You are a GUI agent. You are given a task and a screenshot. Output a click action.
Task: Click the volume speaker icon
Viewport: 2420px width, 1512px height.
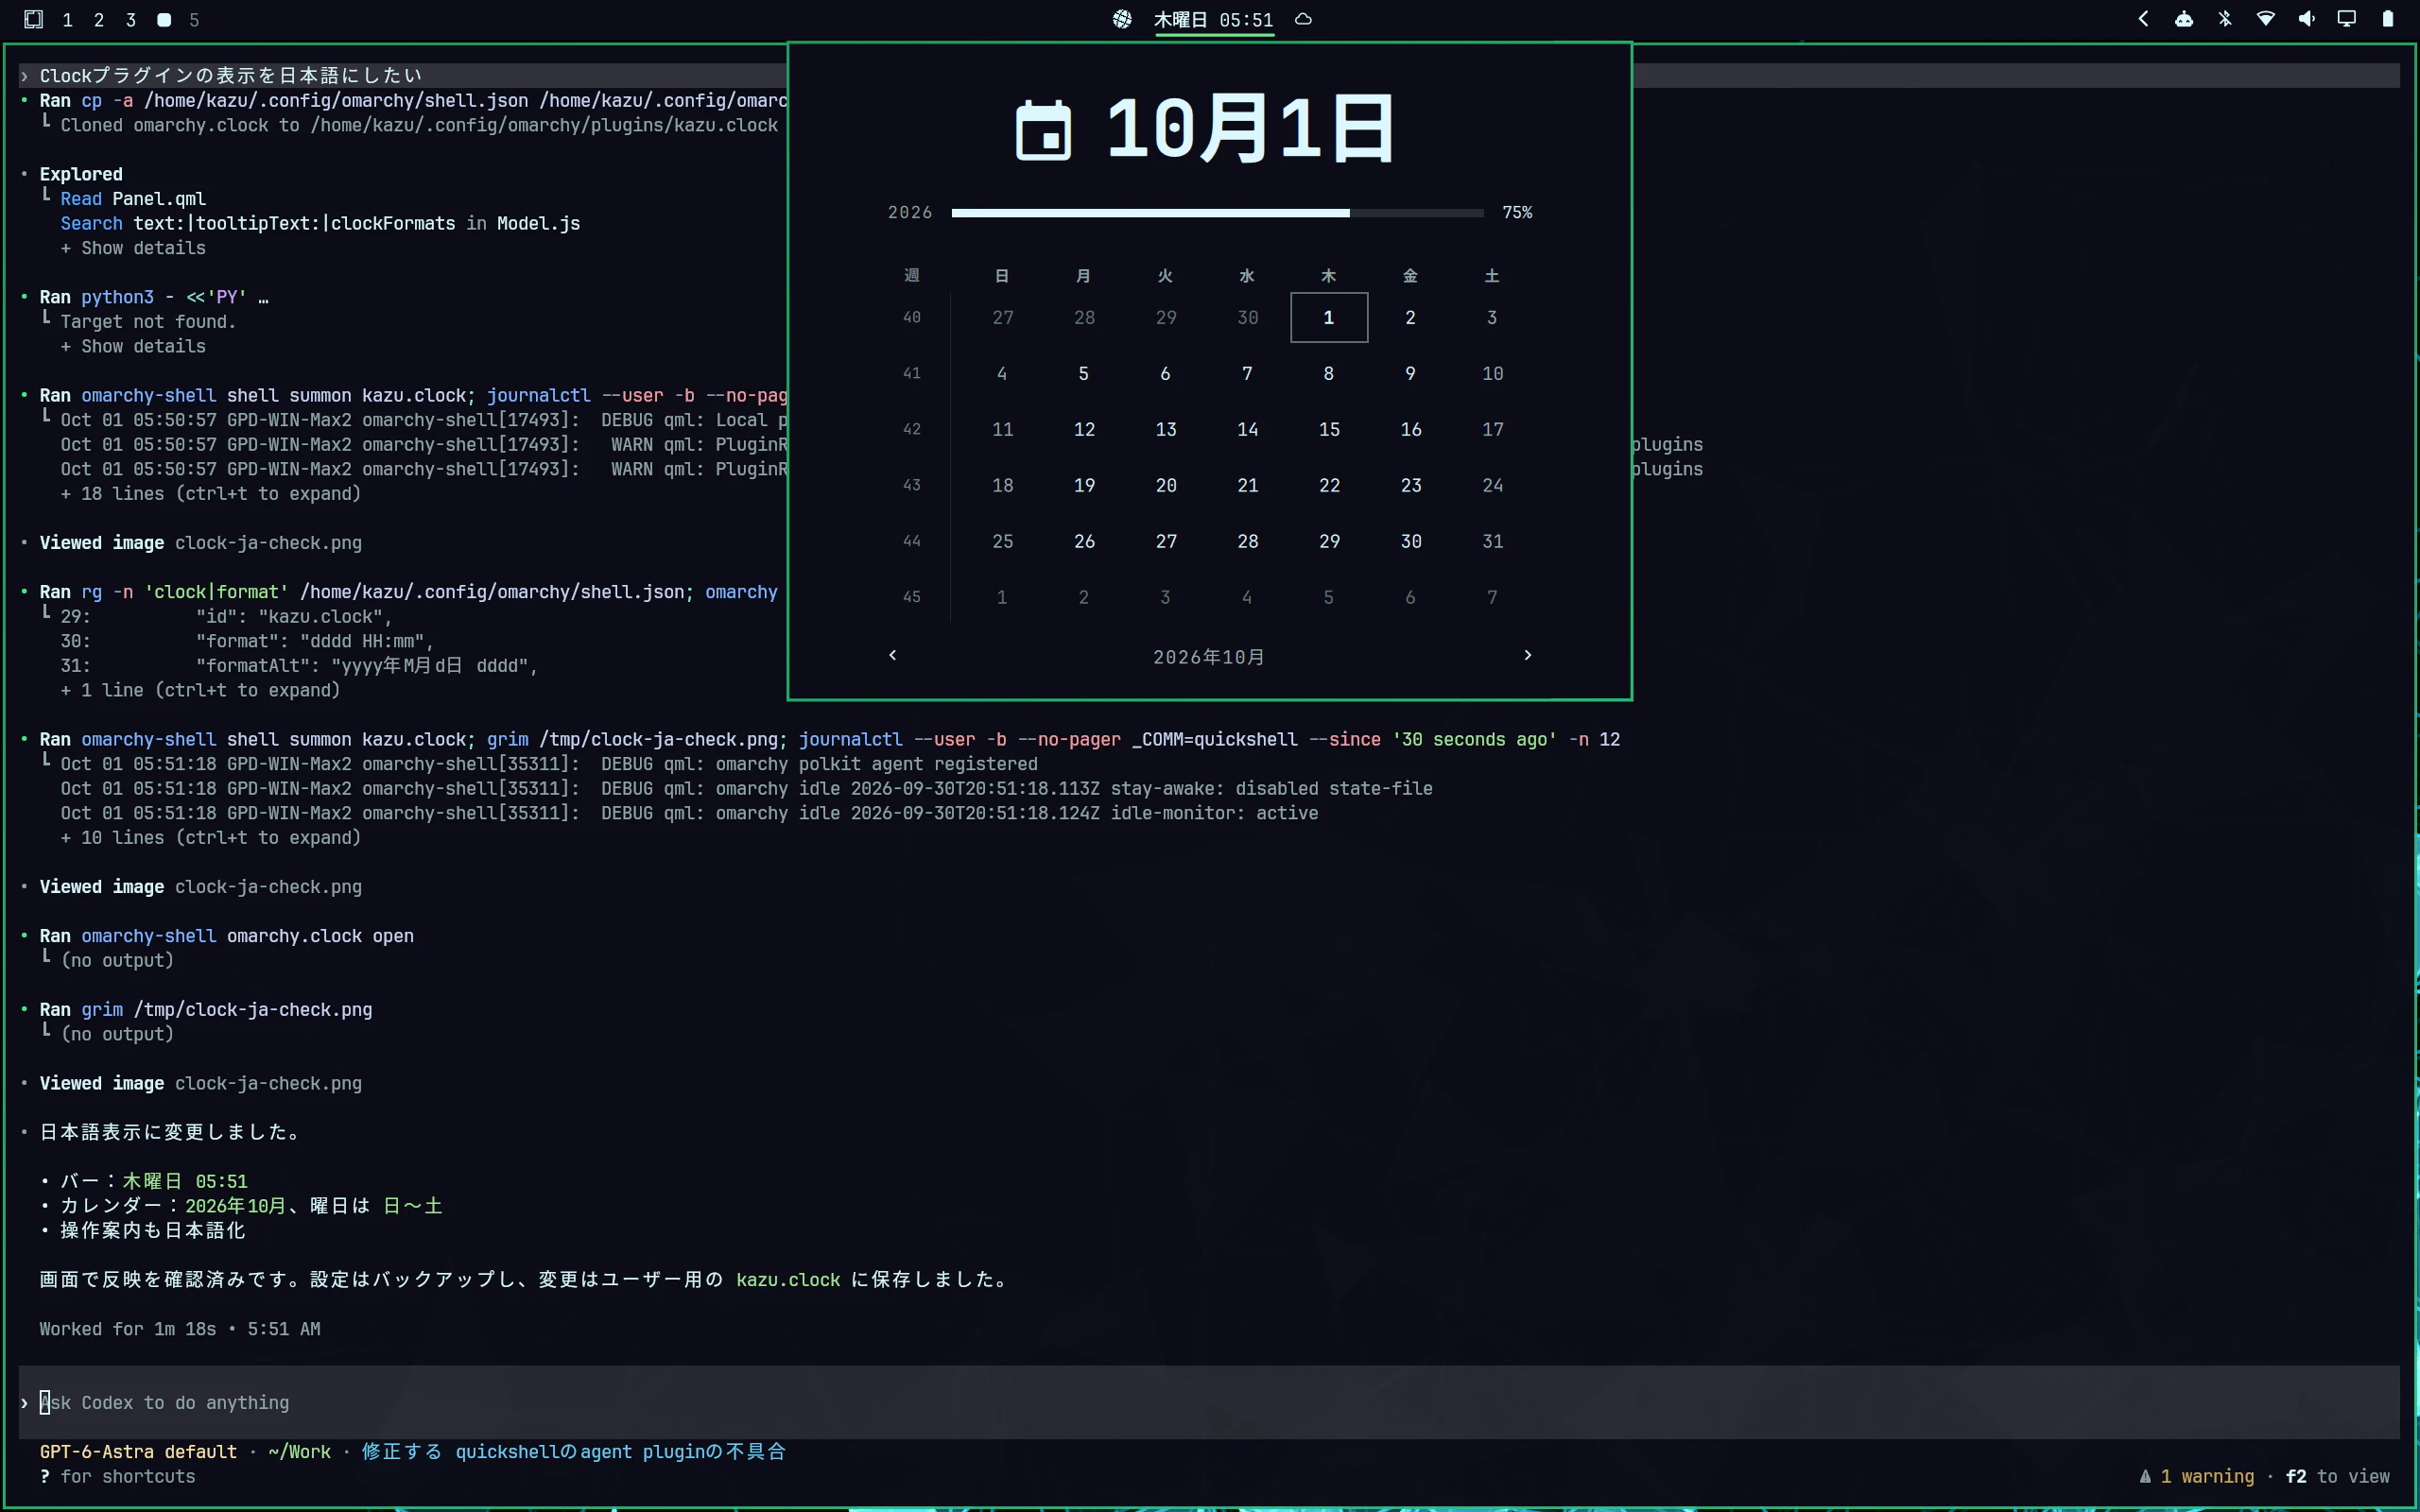click(x=2307, y=19)
